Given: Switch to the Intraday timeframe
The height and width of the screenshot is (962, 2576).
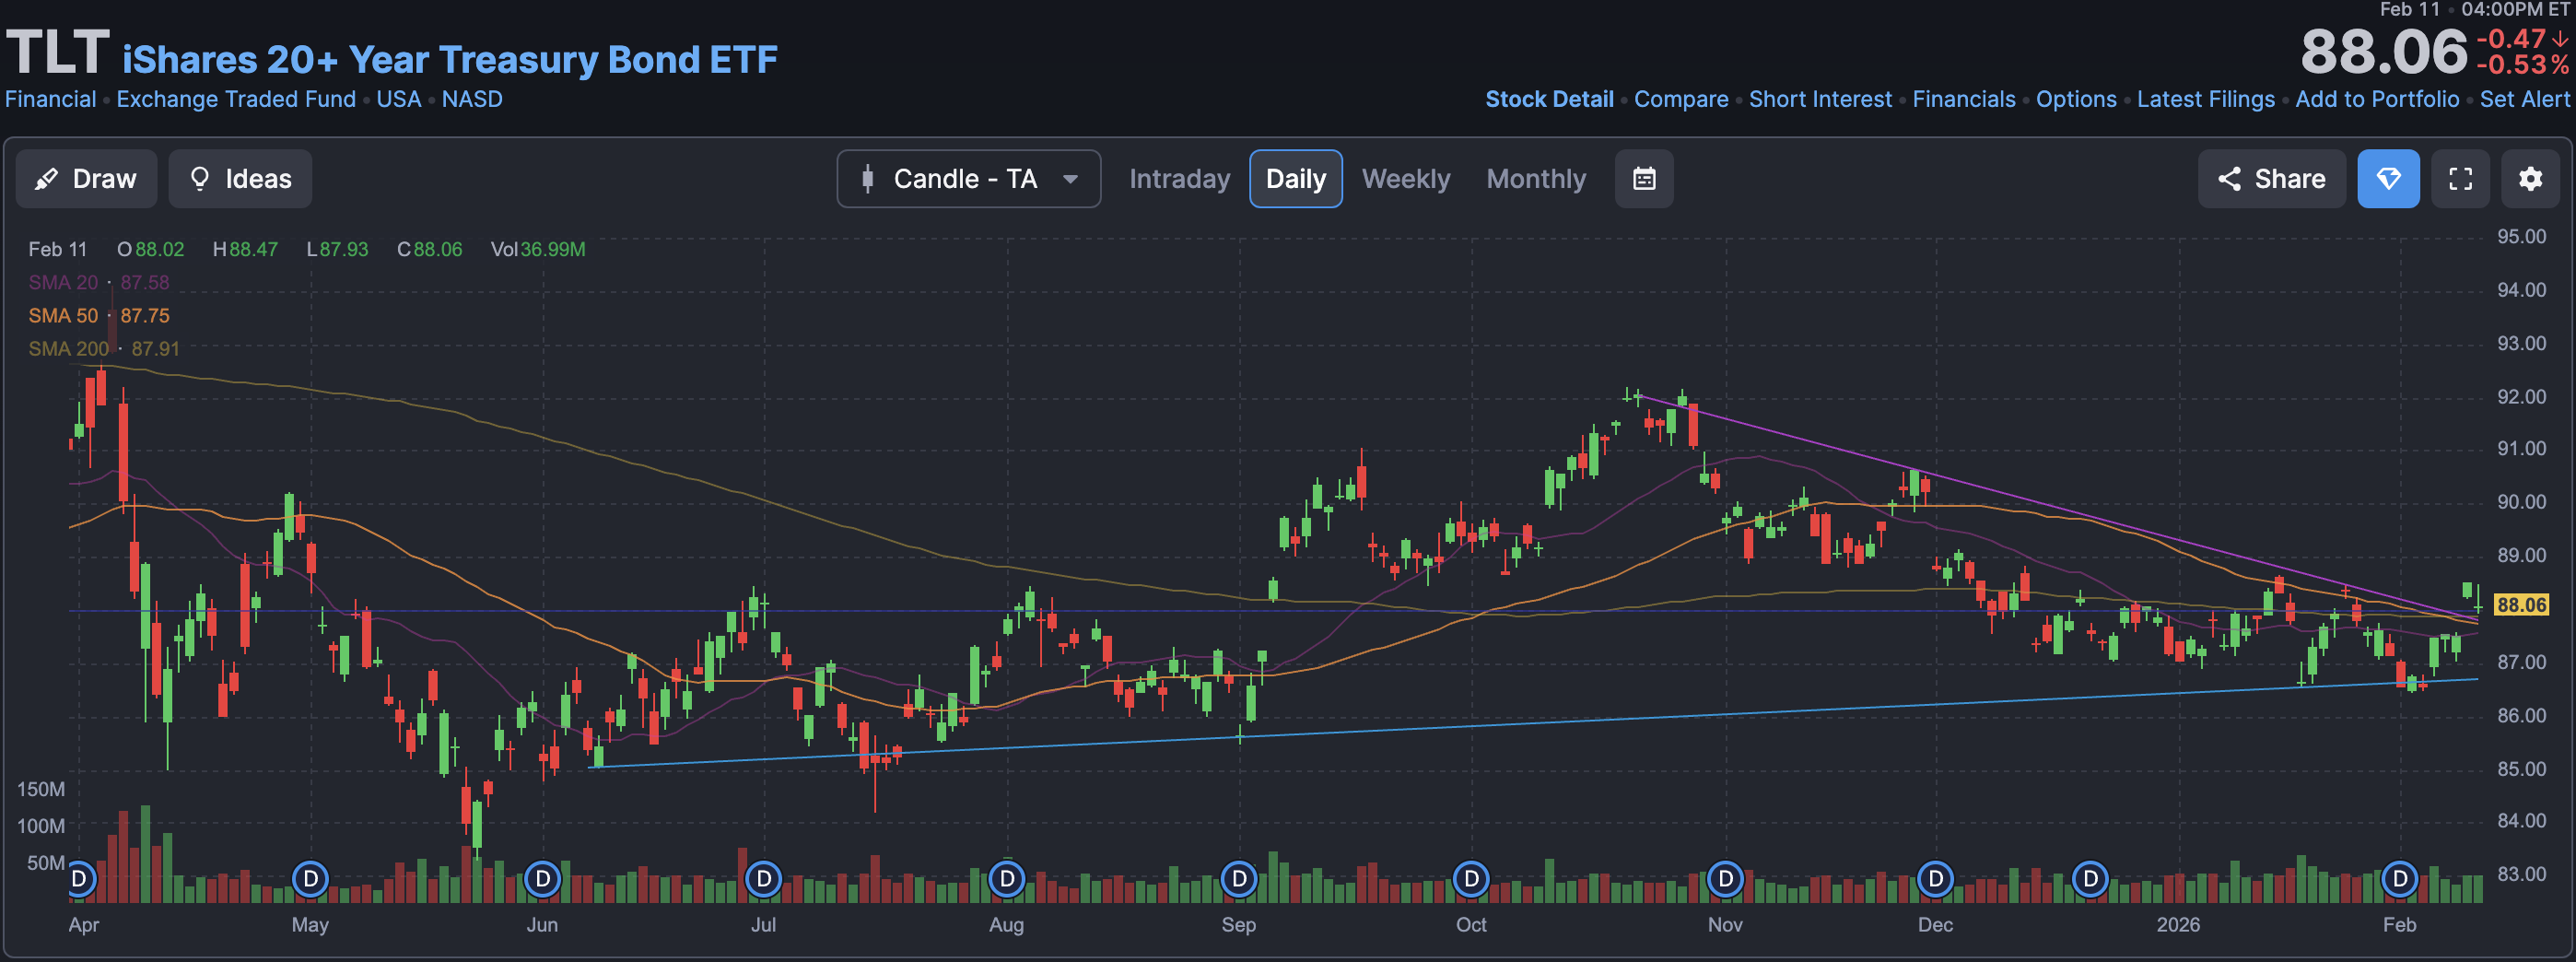Looking at the screenshot, I should click(1179, 179).
